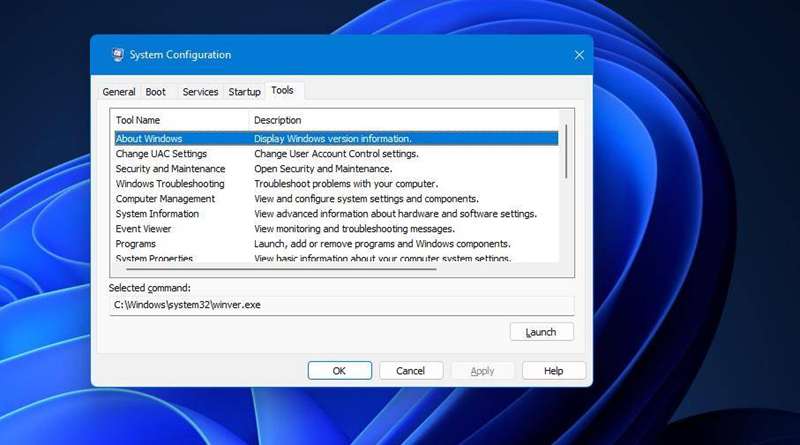Switch to the General tab

click(118, 92)
